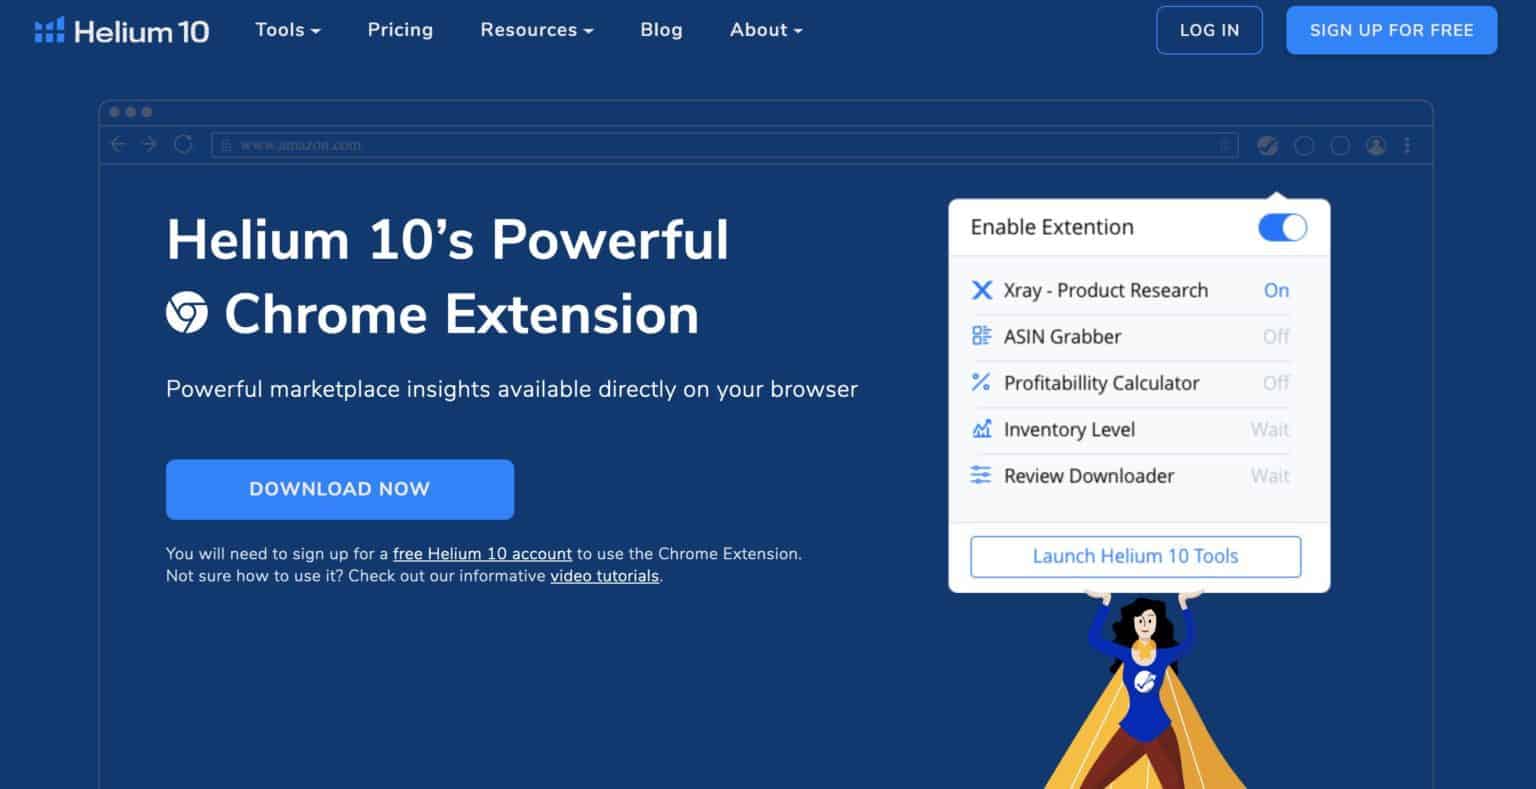Click the ASIN Grabber icon
This screenshot has height=789, width=1536.
pyautogui.click(x=982, y=336)
